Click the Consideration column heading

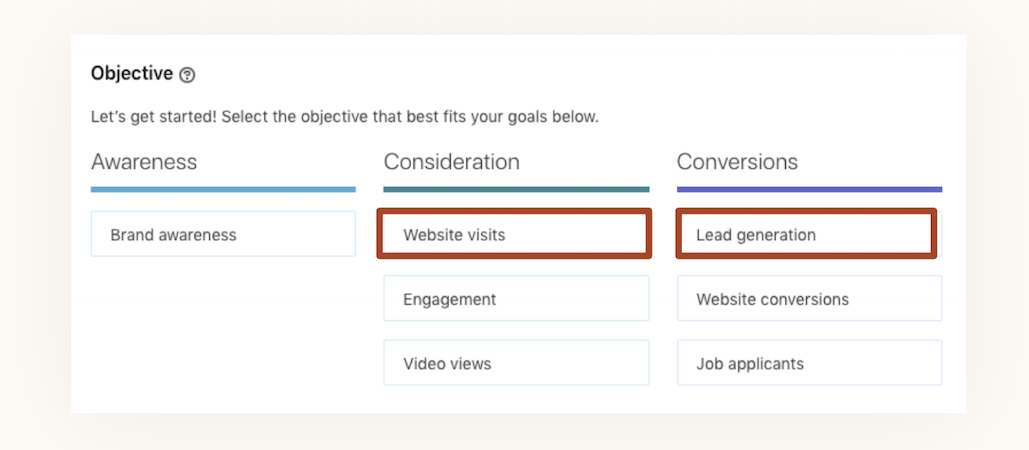pyautogui.click(x=451, y=162)
